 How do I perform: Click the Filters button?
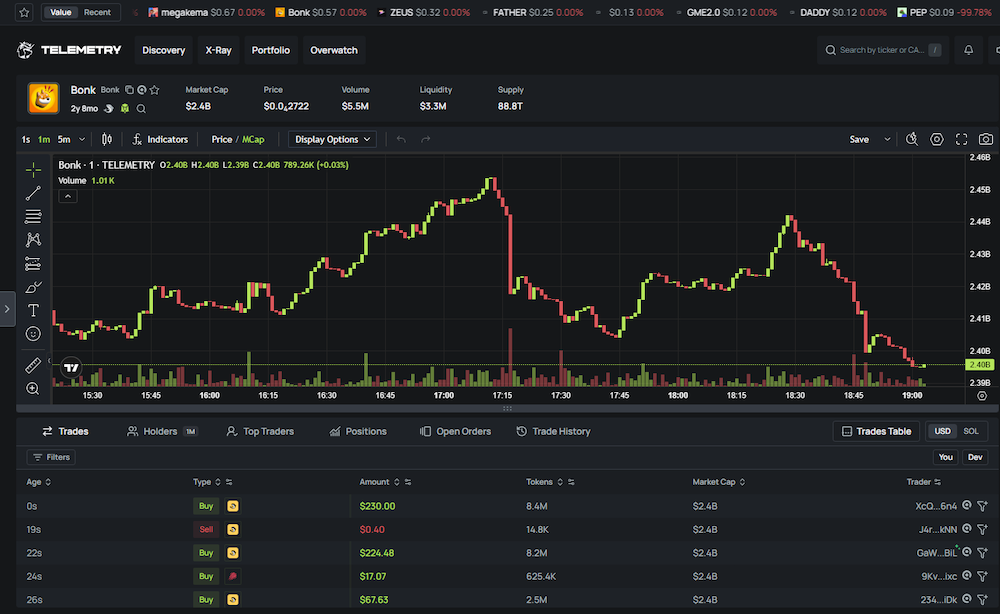51,457
